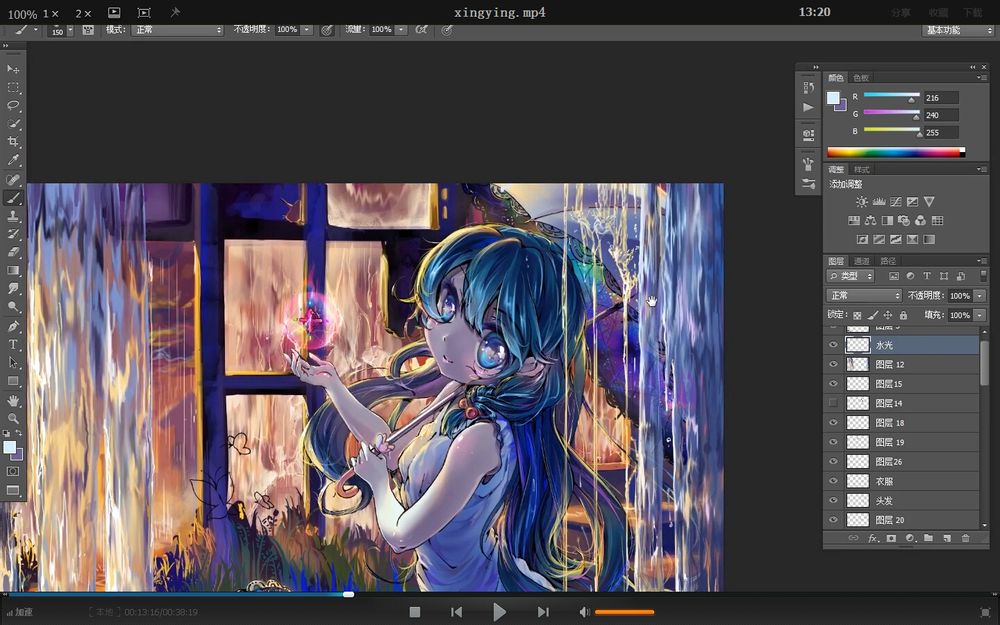Set playback speed to 2×
This screenshot has width=1000, height=625.
click(x=83, y=13)
